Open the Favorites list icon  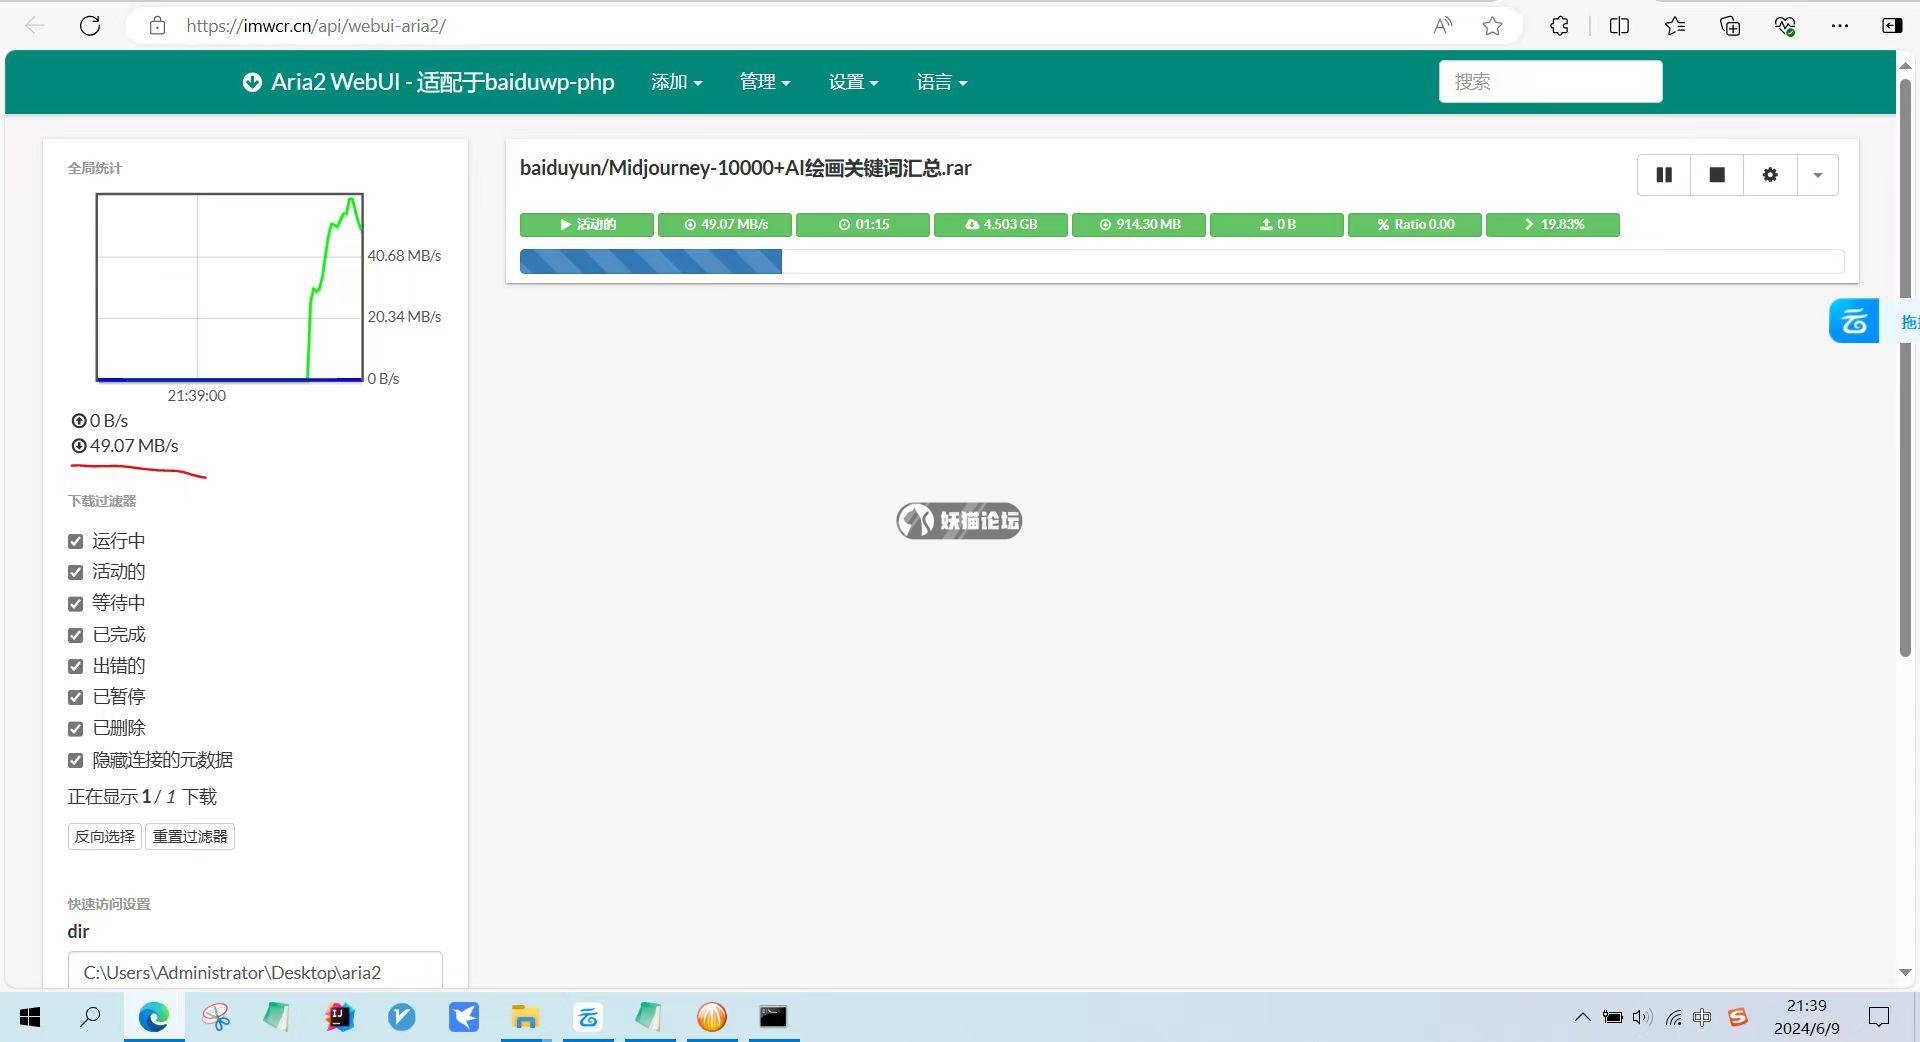click(1675, 26)
